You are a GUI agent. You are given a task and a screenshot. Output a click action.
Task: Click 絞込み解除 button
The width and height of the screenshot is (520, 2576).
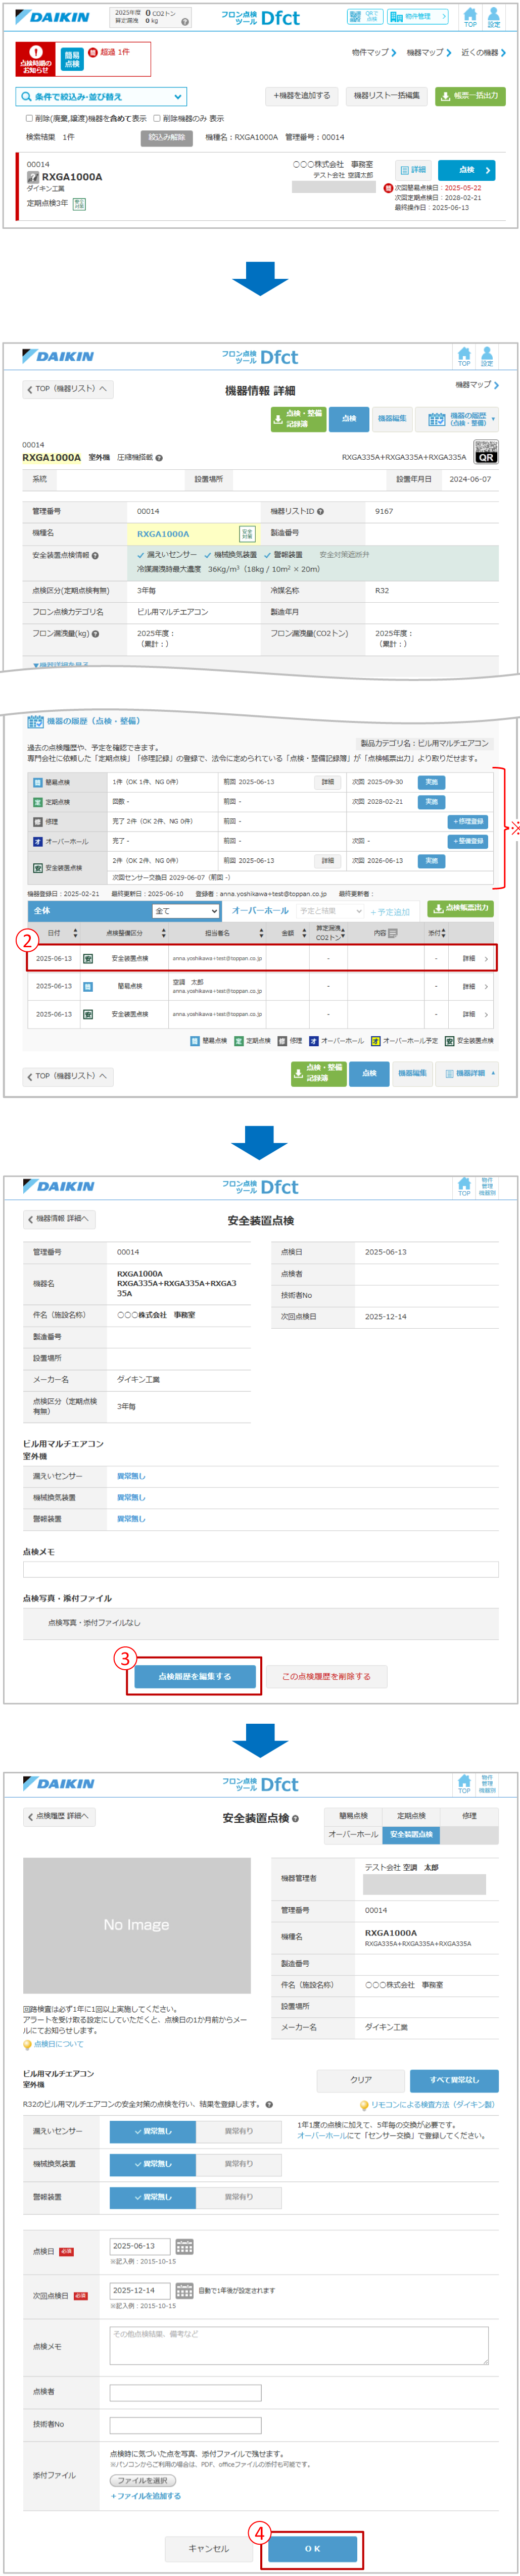167,137
